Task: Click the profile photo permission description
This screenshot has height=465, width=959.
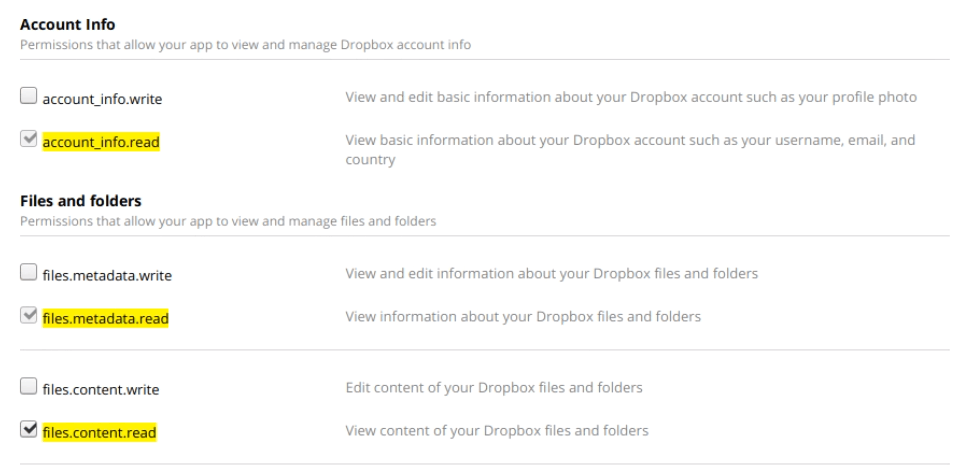Action: click(631, 97)
